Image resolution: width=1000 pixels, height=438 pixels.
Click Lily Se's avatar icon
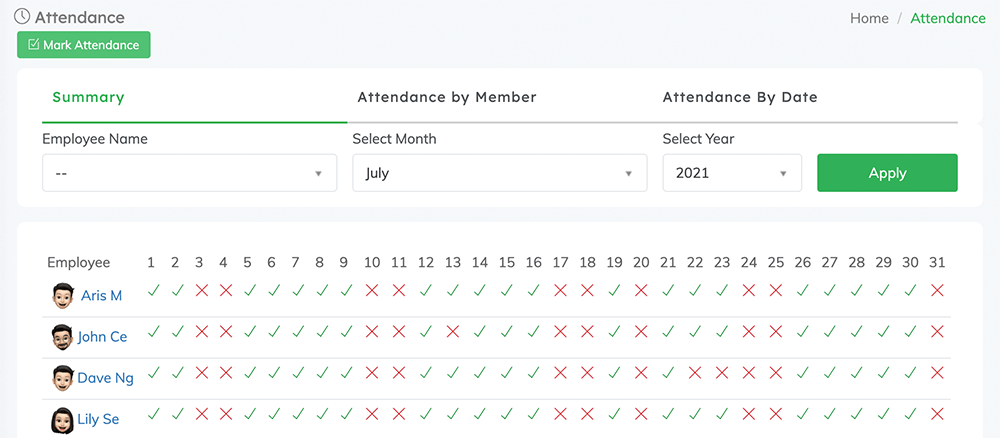[x=61, y=420]
